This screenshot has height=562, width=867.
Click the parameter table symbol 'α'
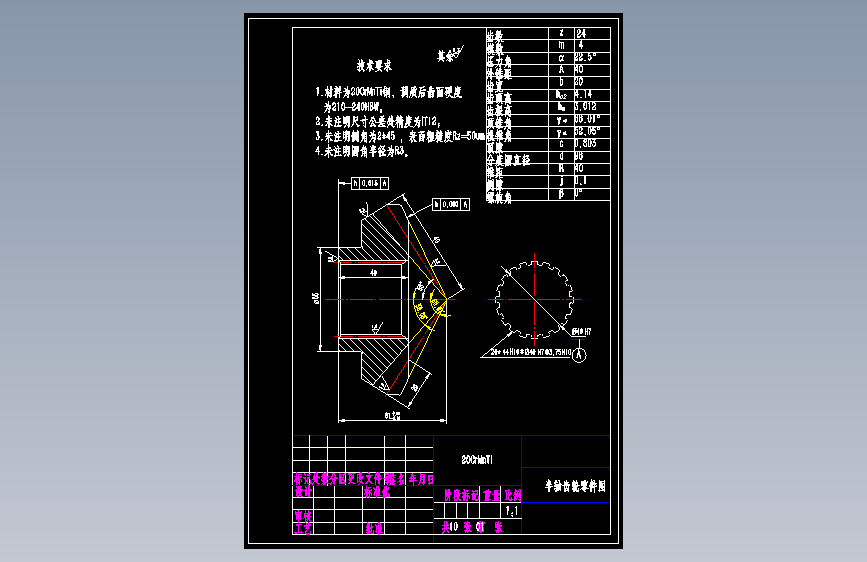561,58
